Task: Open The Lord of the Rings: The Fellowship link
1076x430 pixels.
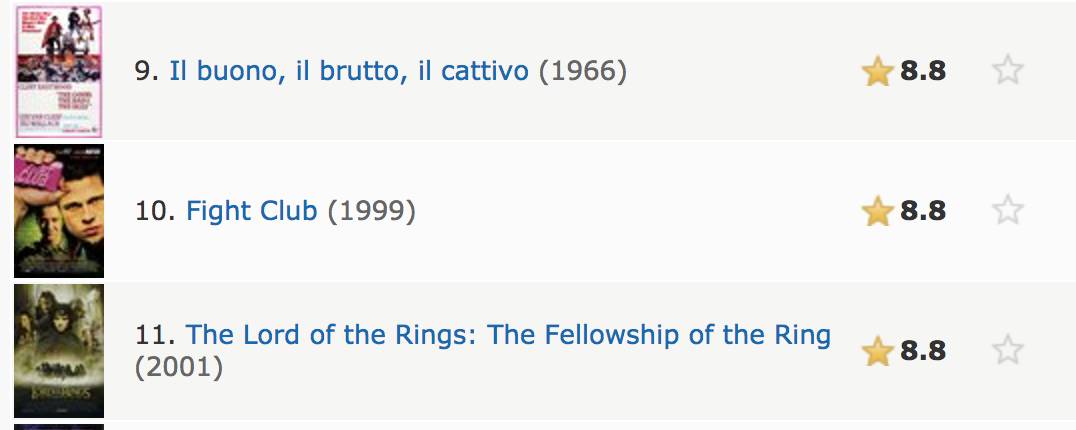Action: point(508,335)
